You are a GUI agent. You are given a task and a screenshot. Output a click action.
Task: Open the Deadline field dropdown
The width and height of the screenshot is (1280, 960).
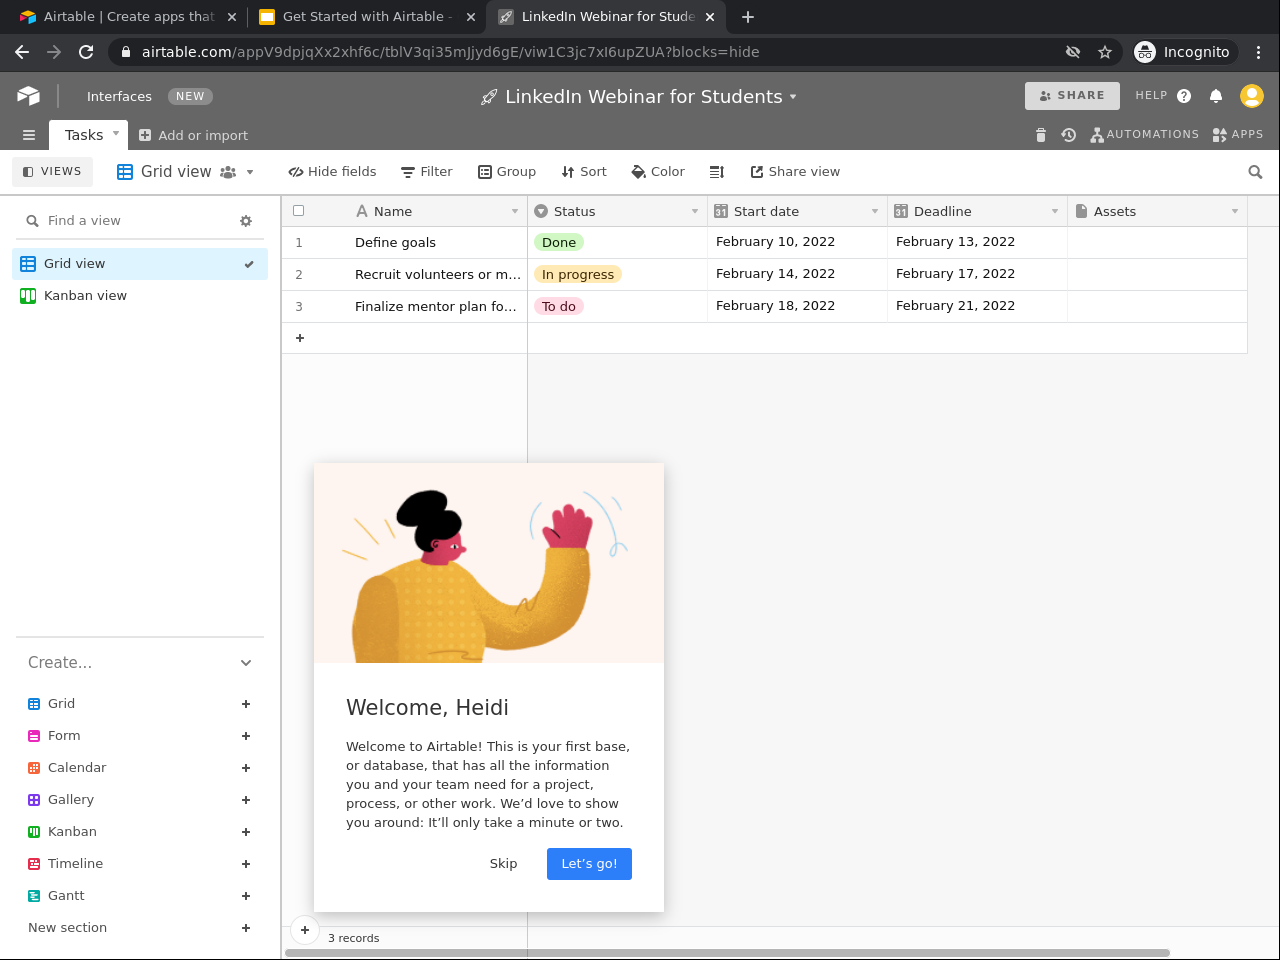coord(1055,212)
